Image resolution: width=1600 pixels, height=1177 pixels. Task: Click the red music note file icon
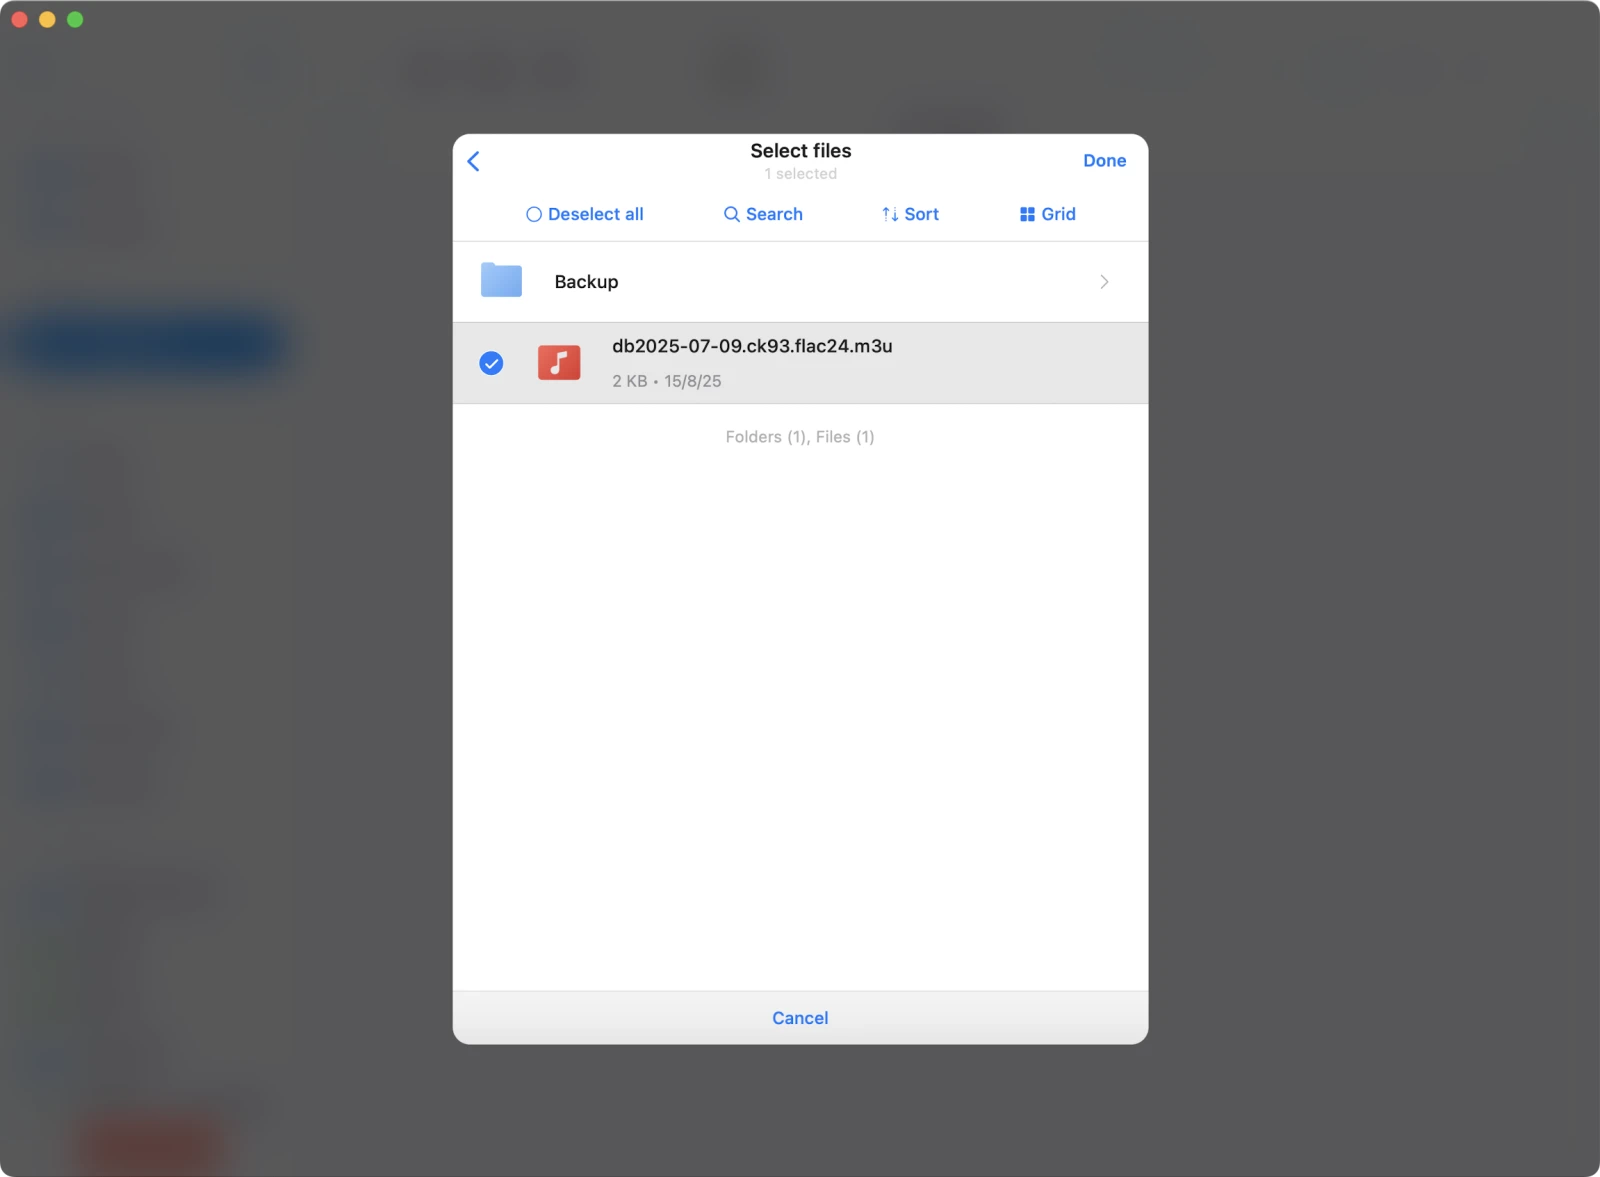click(559, 362)
